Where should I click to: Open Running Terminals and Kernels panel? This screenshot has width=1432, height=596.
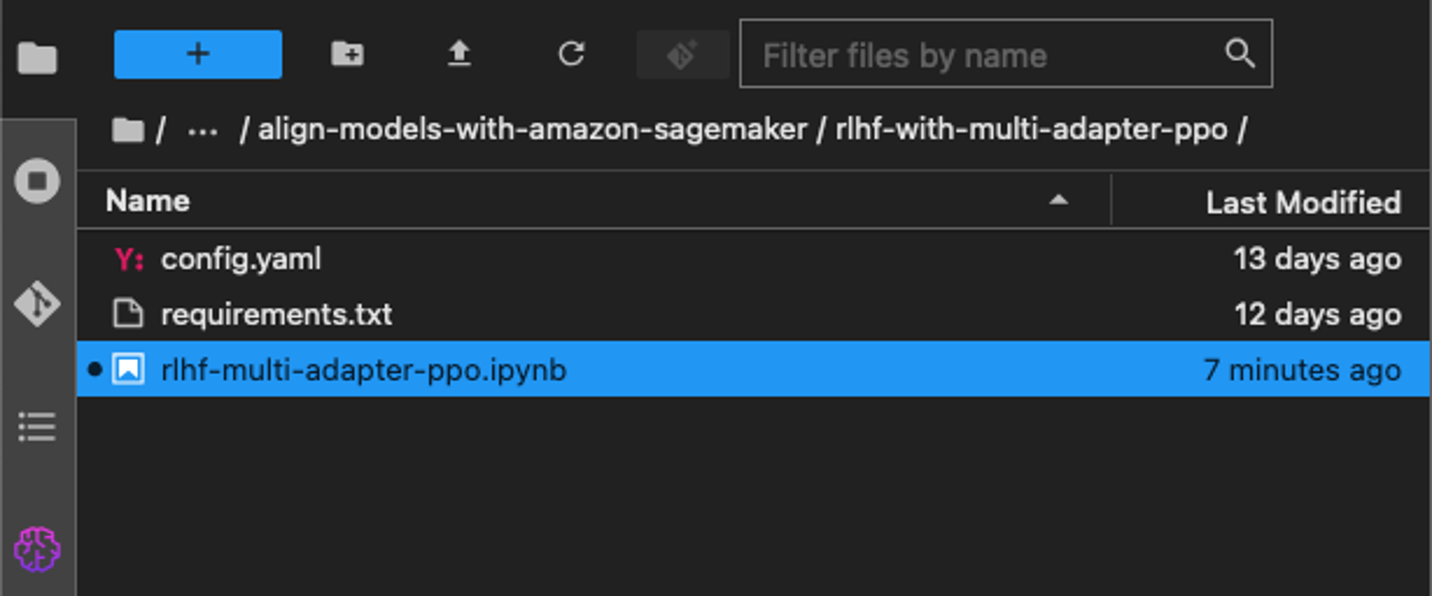coord(37,182)
